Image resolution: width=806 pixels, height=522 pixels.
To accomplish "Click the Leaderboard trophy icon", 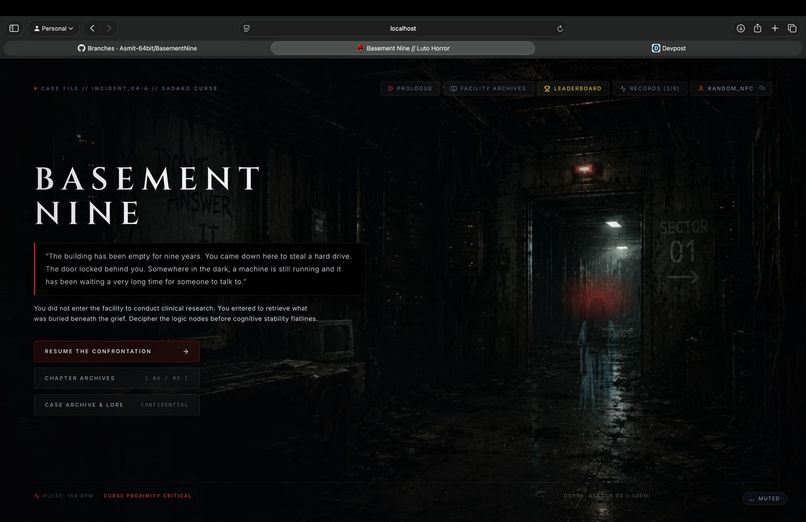I will [547, 88].
